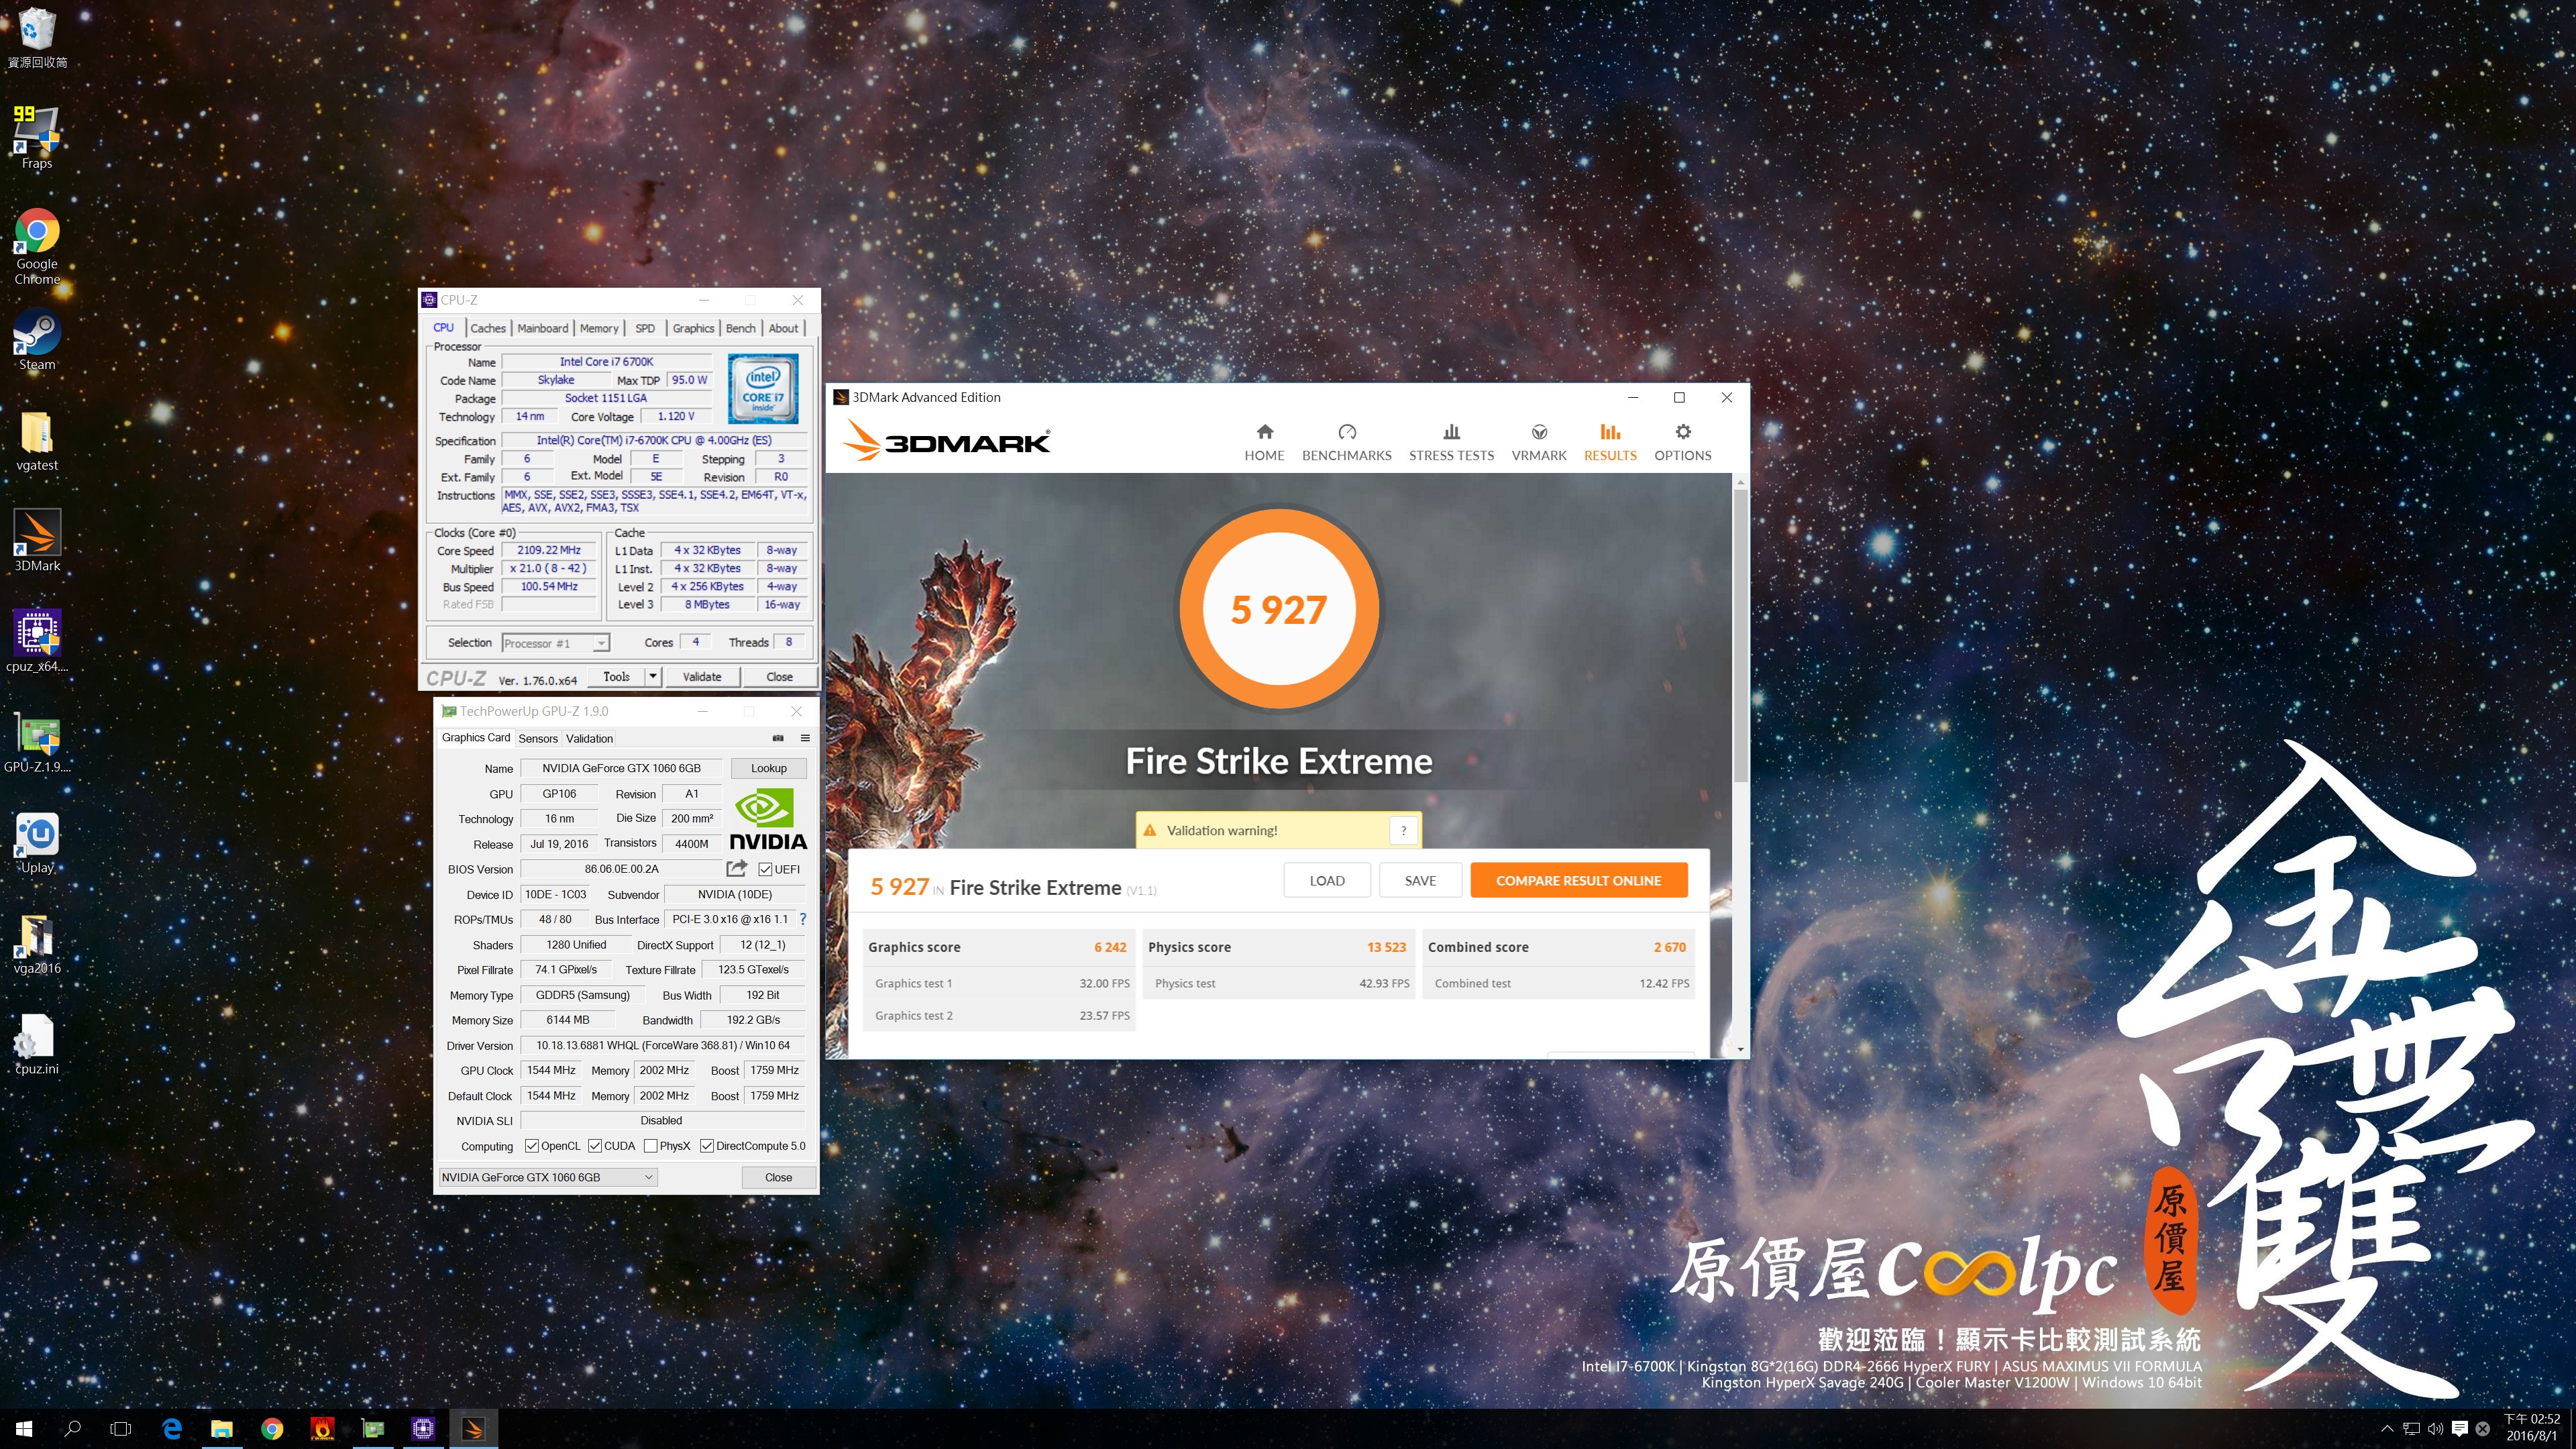Switch to CPU-Z Memory tab
Image resolution: width=2576 pixels, height=1449 pixels.
(599, 328)
